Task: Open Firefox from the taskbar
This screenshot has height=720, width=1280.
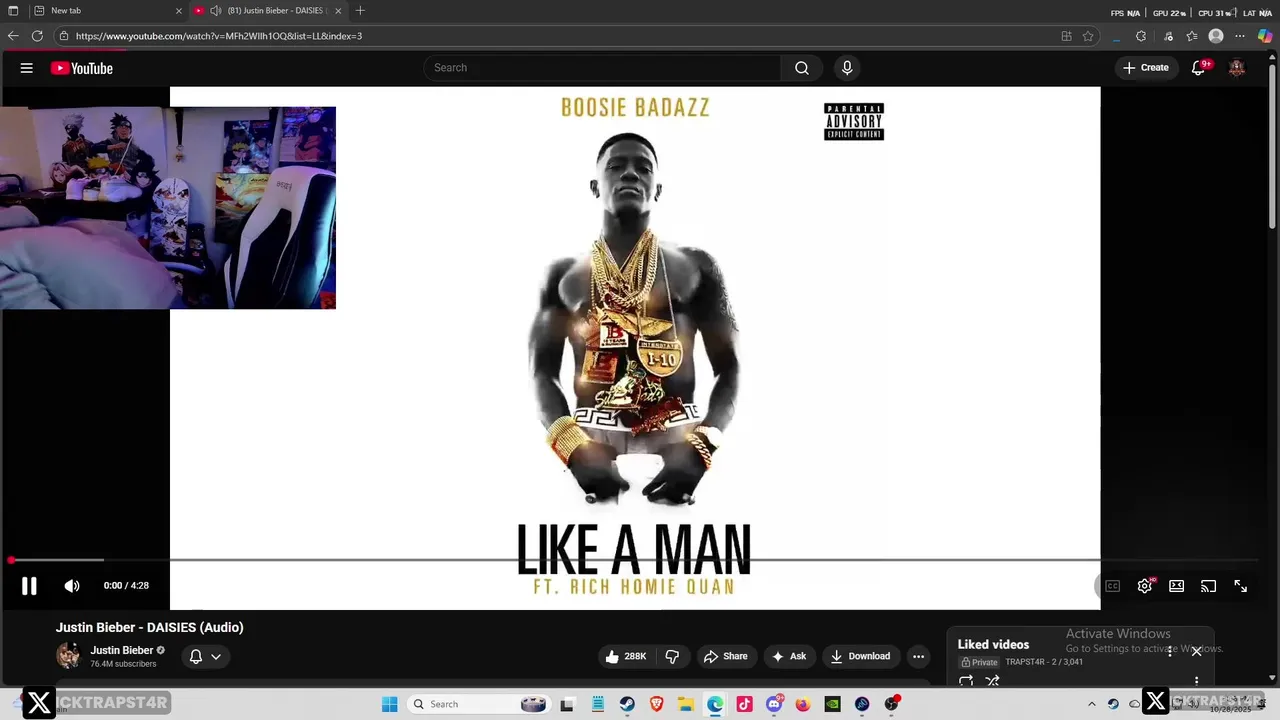Action: click(x=803, y=704)
